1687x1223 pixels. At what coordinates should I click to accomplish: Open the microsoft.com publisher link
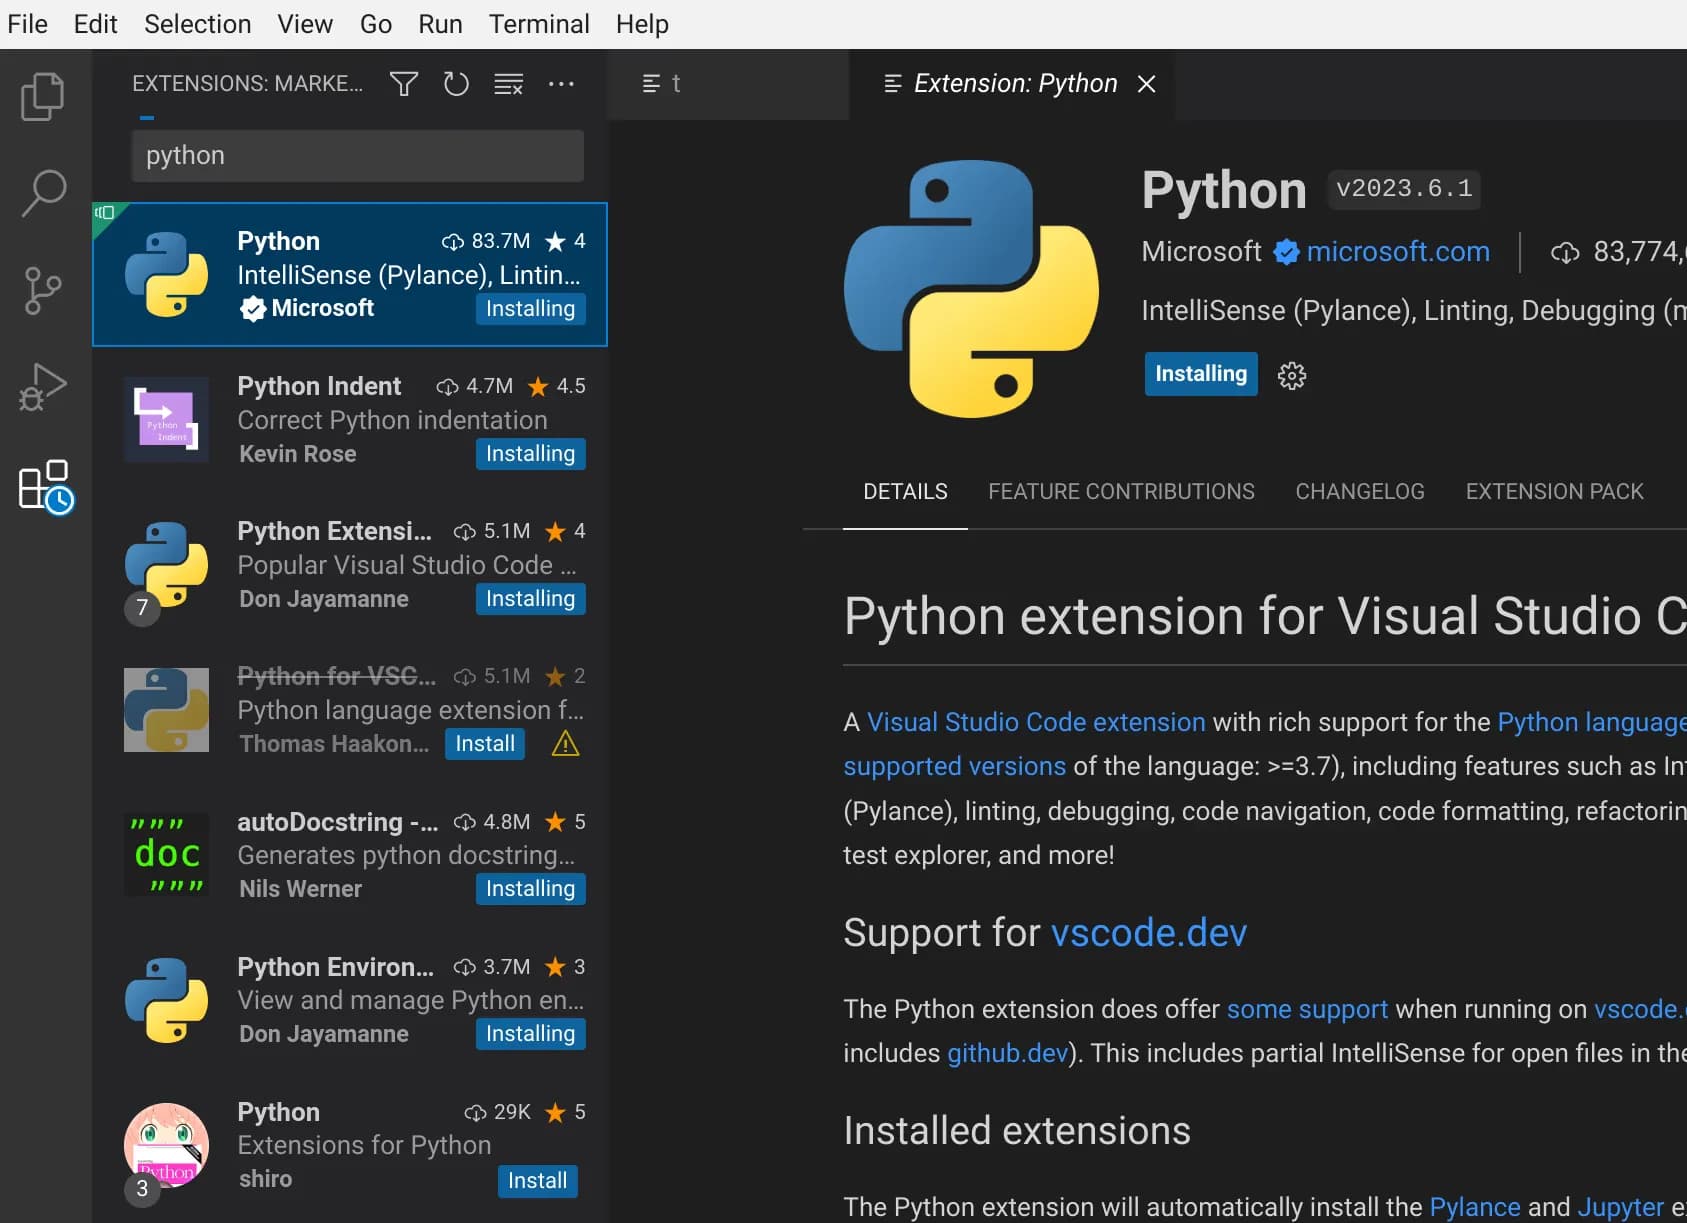(x=1397, y=251)
